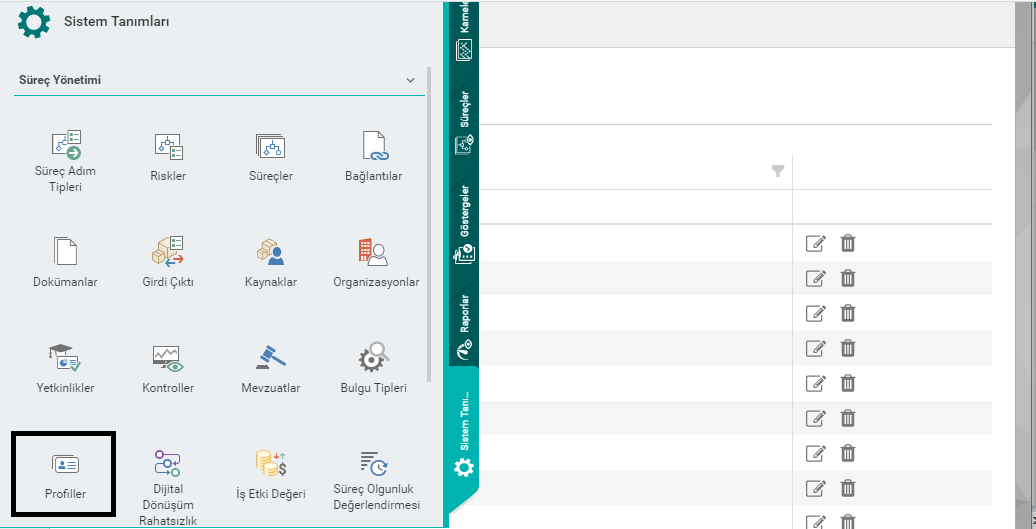Delete the first table row
The image size is (1036, 529).
coord(848,243)
